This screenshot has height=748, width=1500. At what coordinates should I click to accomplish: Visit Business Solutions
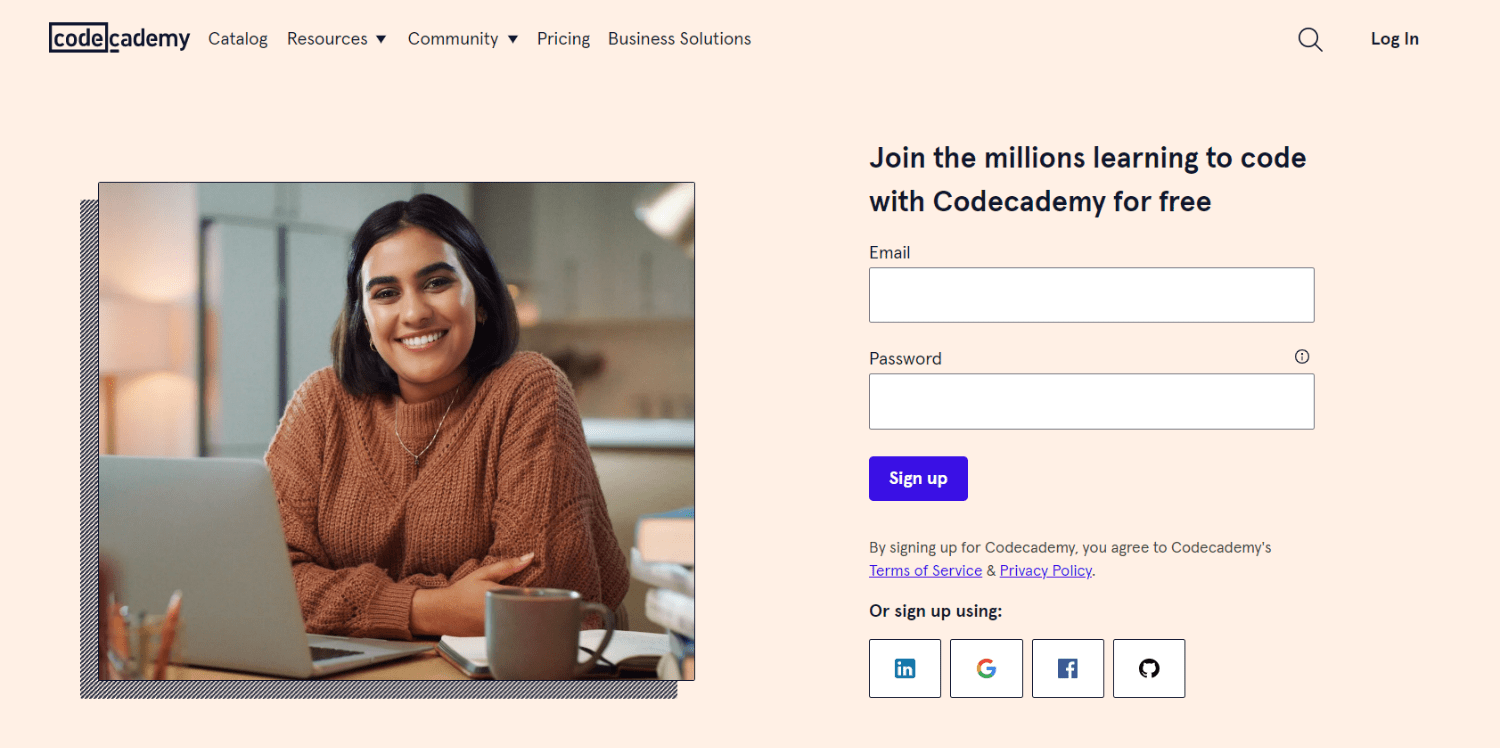679,38
